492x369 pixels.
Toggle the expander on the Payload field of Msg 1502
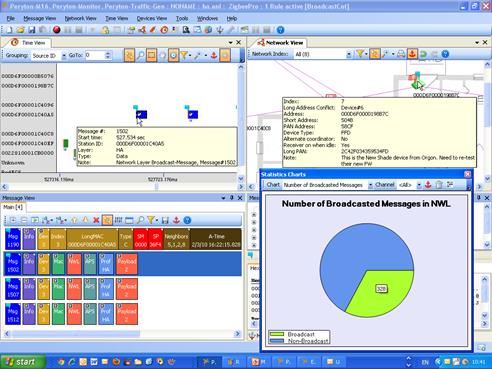click(x=119, y=255)
